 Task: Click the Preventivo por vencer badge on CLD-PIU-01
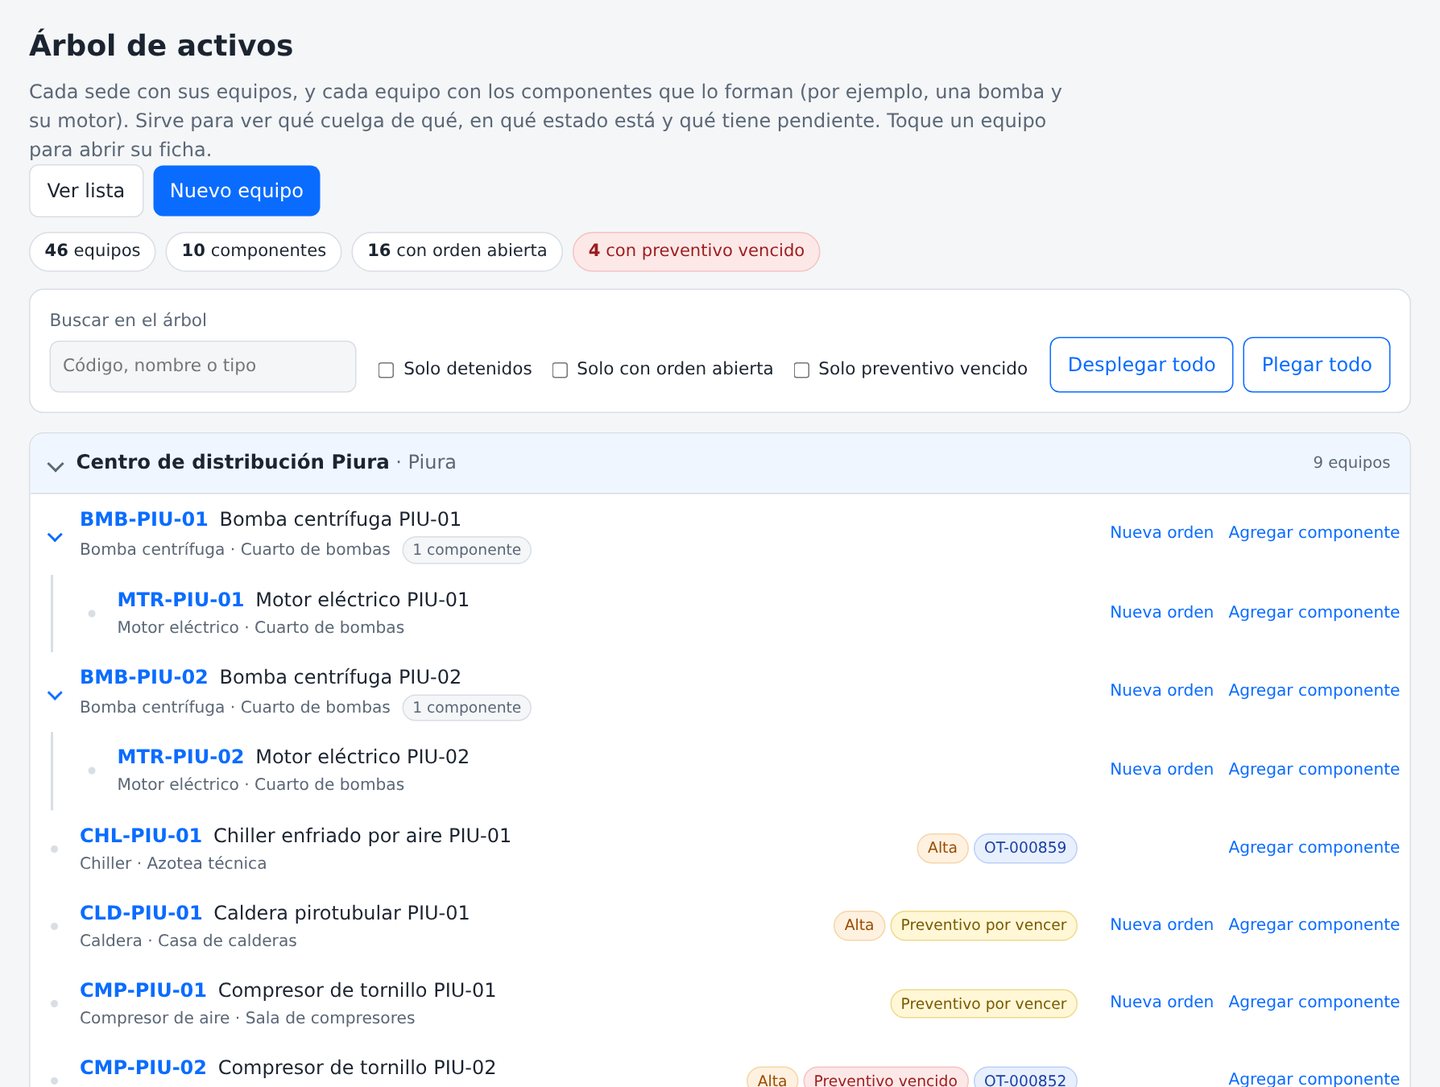[983, 925]
